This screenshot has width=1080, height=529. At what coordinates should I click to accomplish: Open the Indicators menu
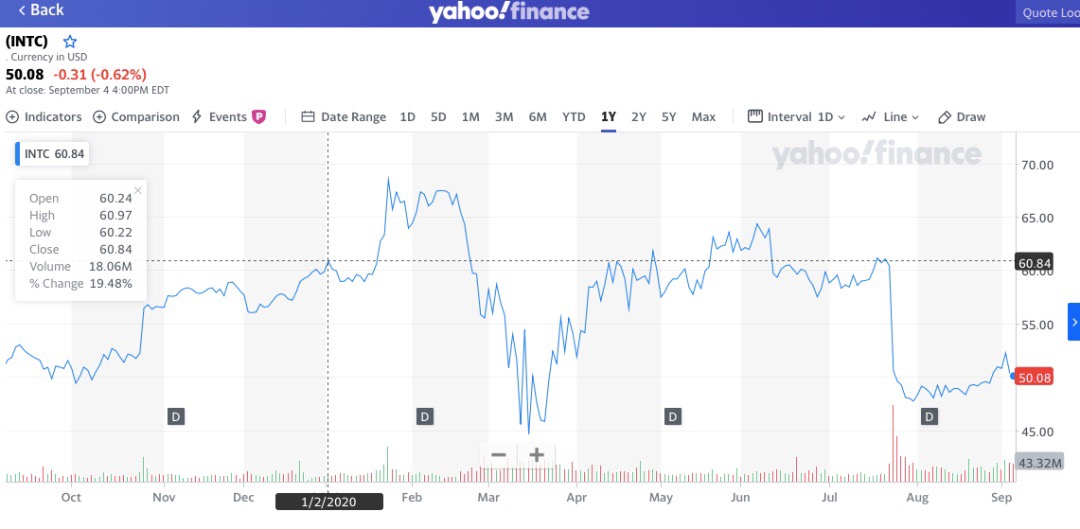44,117
